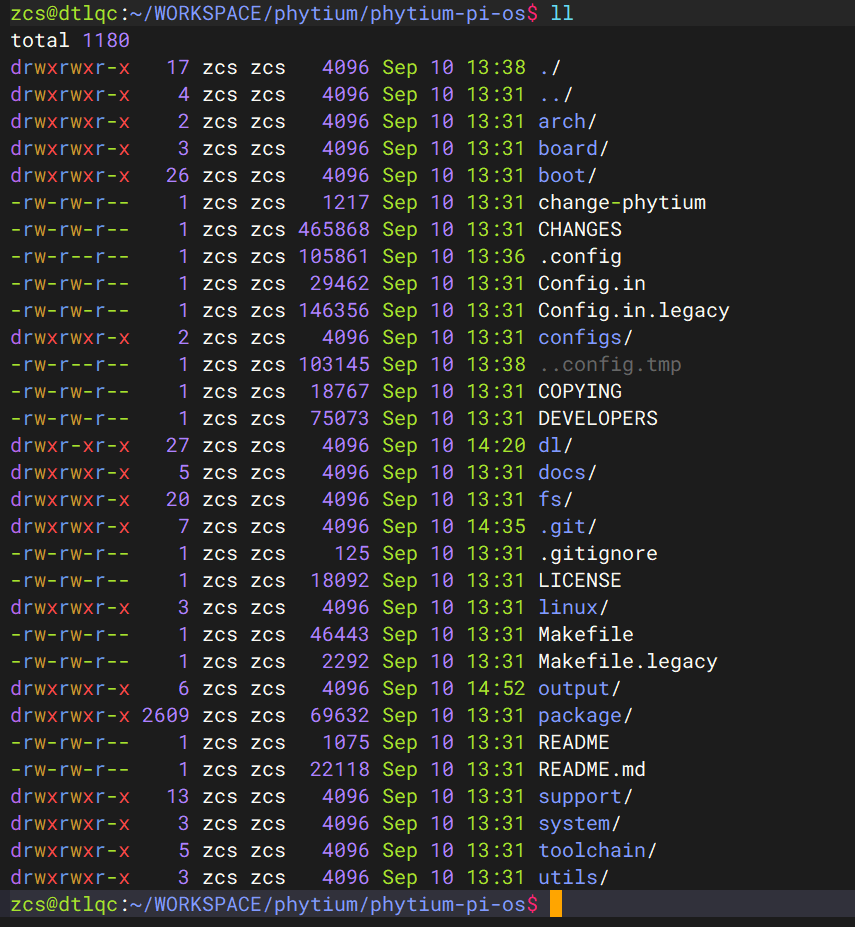Click the toolchain/ directory name

click(597, 850)
